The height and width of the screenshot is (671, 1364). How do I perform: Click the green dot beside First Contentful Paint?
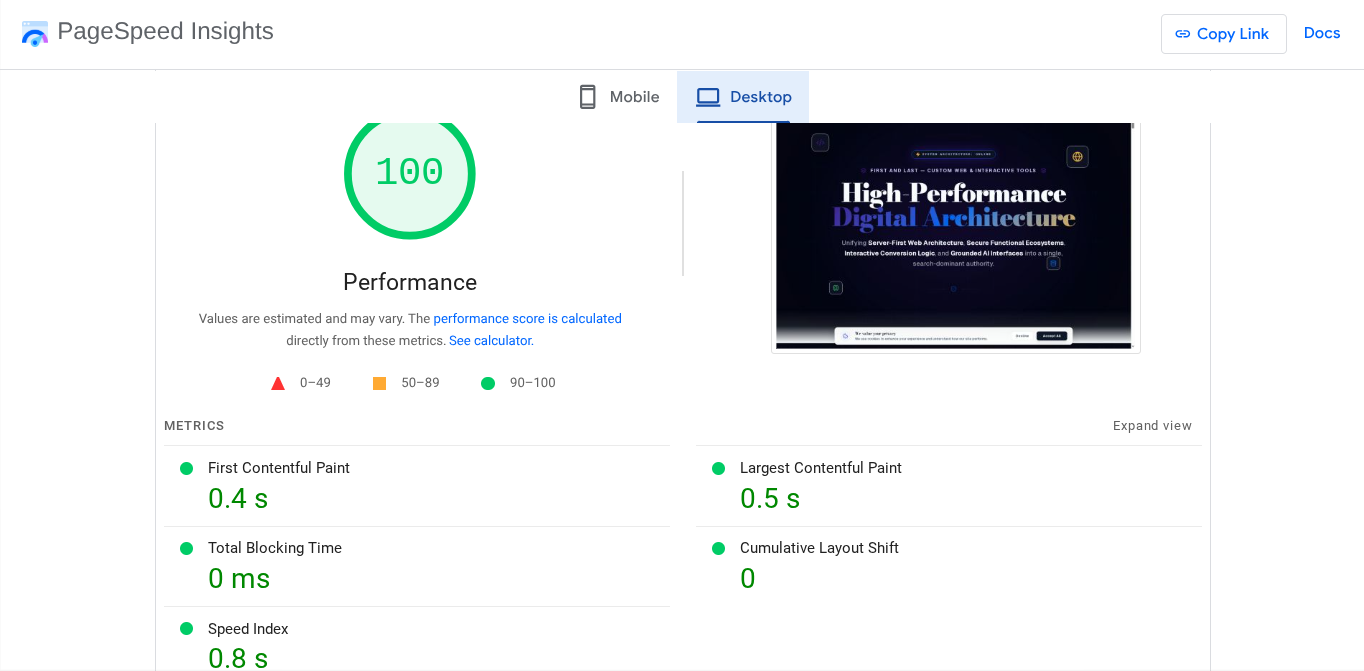point(186,468)
